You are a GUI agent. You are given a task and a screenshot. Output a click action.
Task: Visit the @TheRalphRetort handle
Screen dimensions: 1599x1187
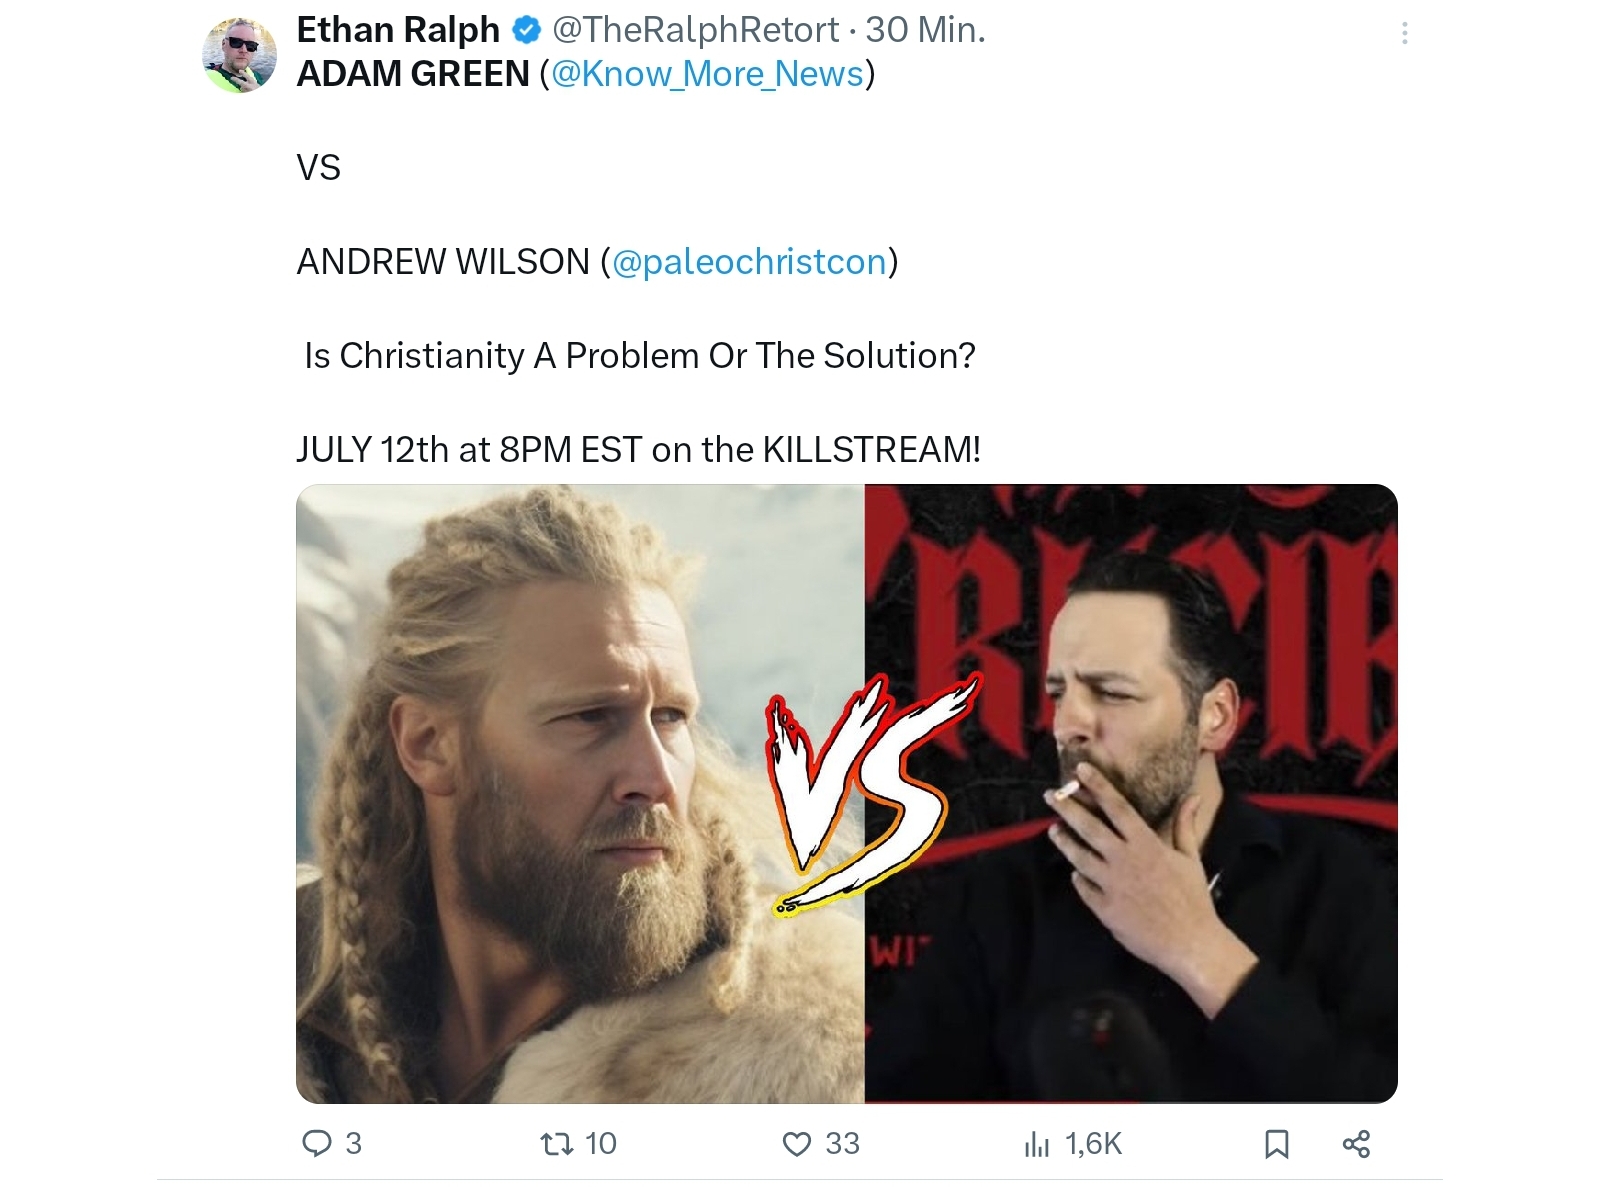tap(695, 30)
